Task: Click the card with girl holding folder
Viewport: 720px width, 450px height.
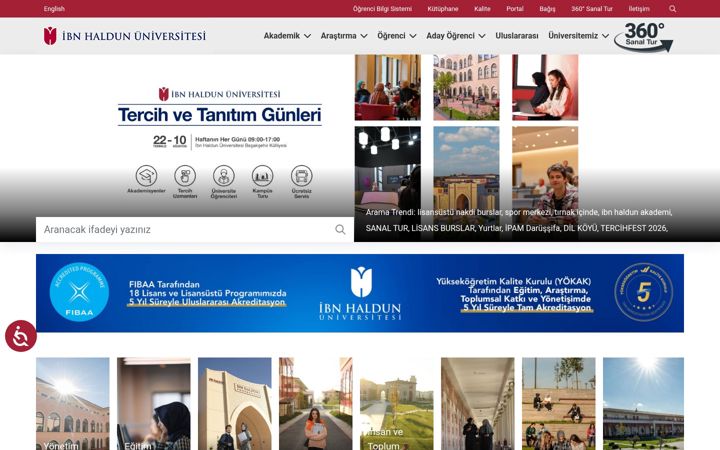Action: point(316,404)
